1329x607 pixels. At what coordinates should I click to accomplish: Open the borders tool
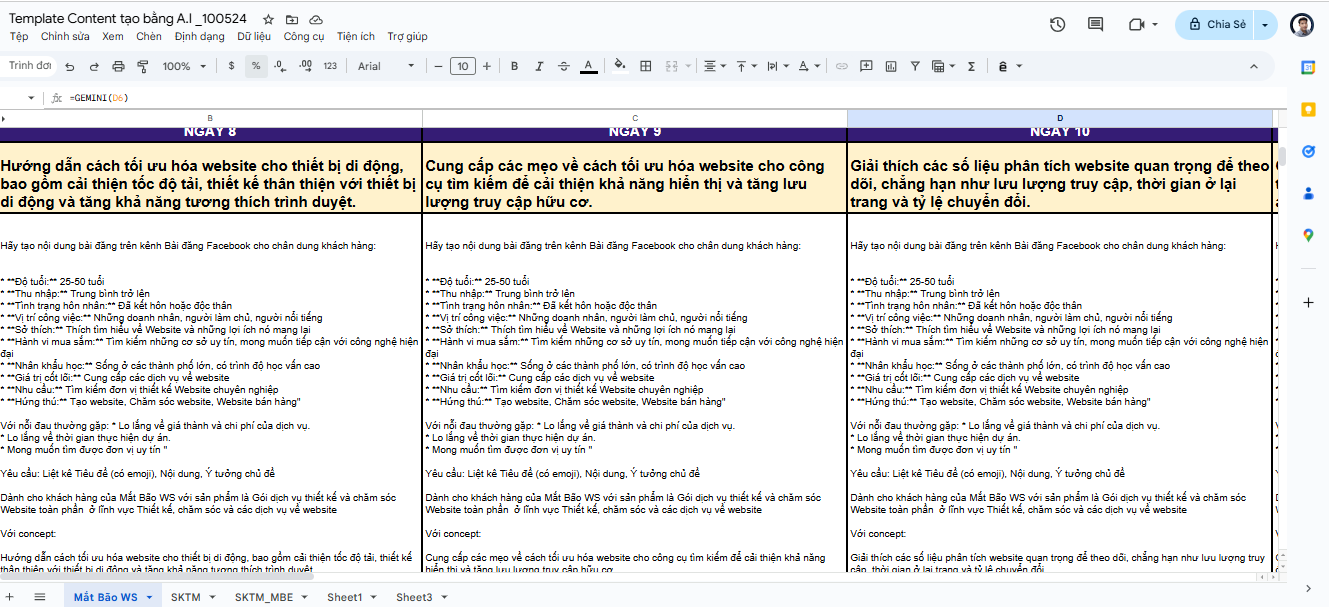tap(646, 67)
